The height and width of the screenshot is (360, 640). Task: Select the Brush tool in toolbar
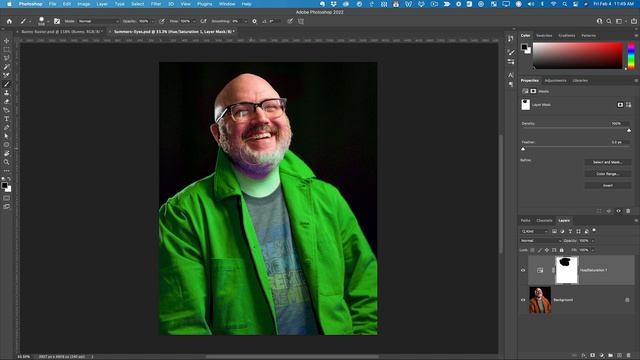point(7,84)
